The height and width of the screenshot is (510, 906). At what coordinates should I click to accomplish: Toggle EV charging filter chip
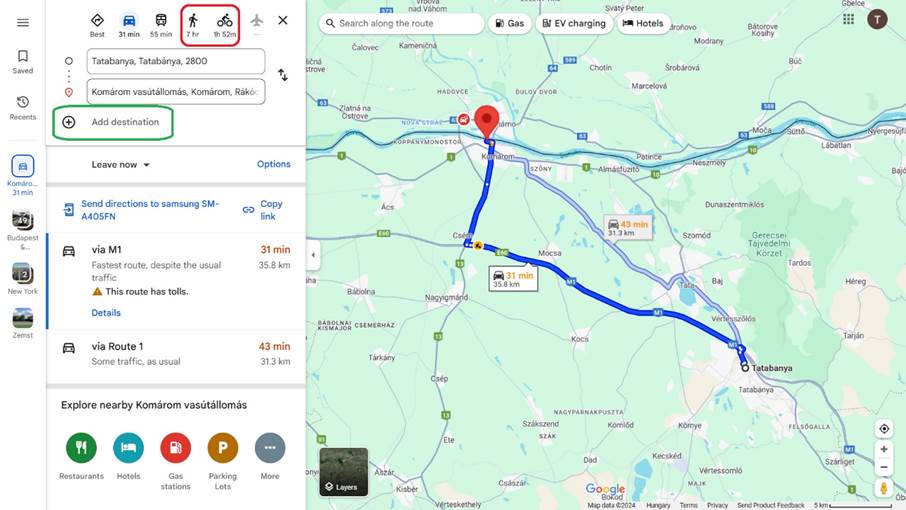coord(574,24)
